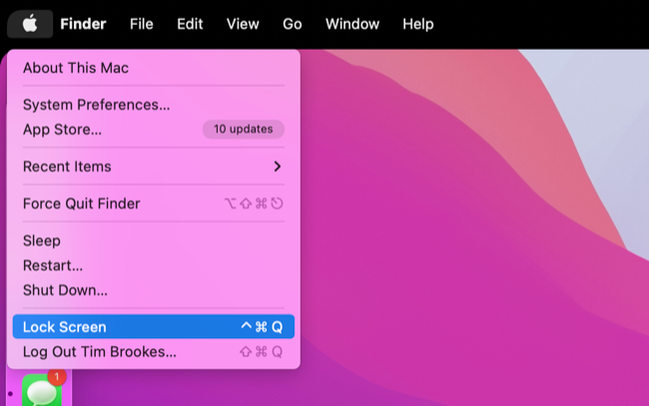Open the Finder menu in menu bar

point(83,24)
